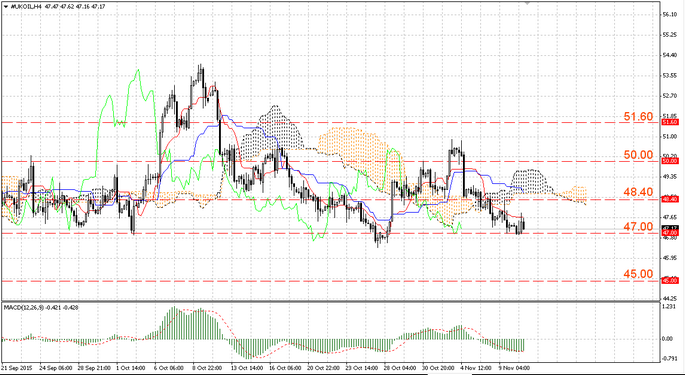This screenshot has height=375, width=685.
Task: Click the 6 Oct 06:00 time label
Action: pos(168,368)
